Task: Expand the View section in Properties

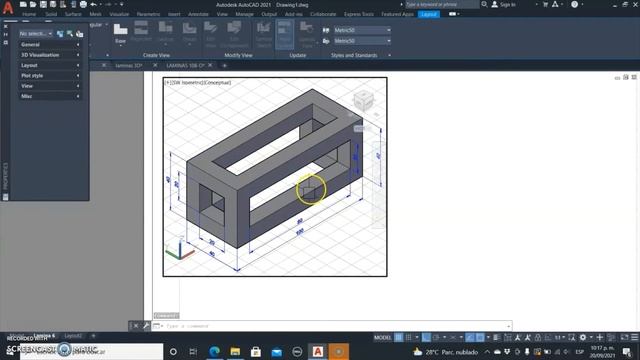Action: 50,86
